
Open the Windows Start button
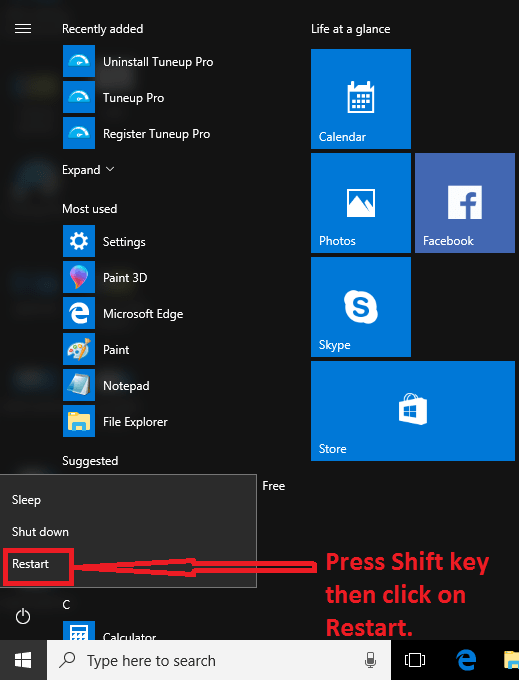pos(23,660)
